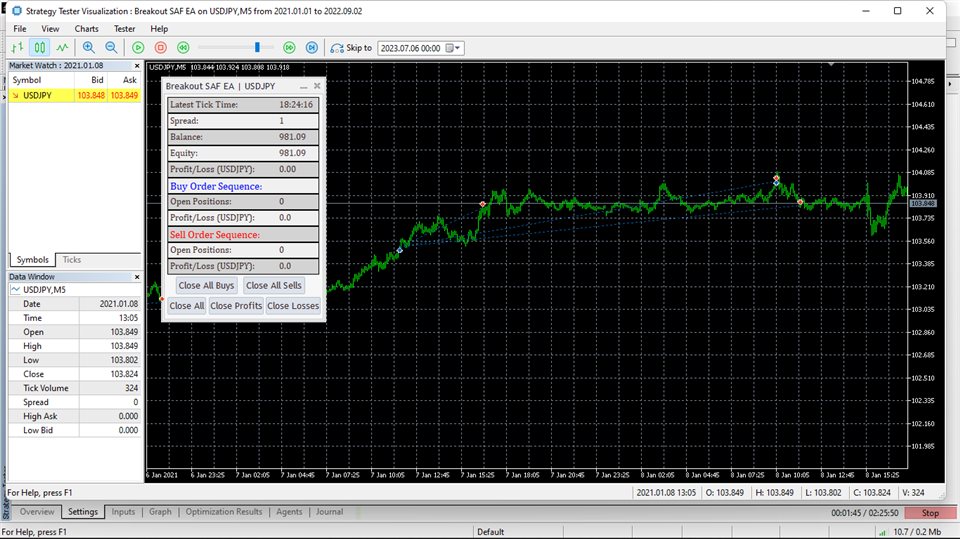Click the Date value 2021.01.08
This screenshot has width=960, height=539.
118,304
